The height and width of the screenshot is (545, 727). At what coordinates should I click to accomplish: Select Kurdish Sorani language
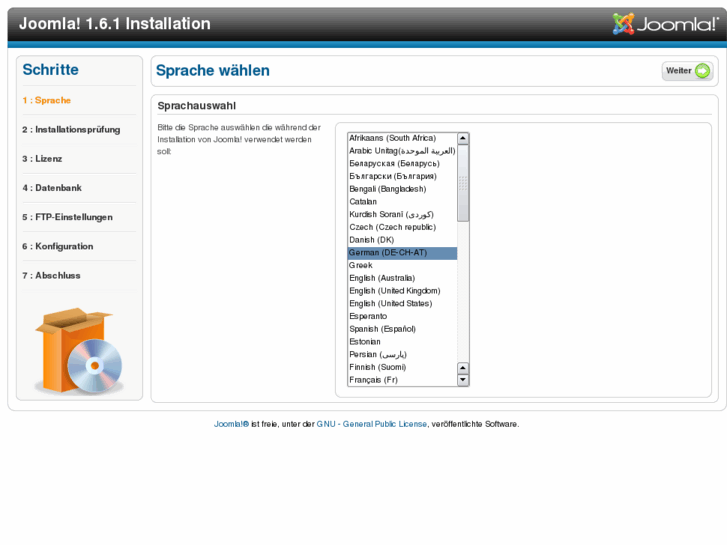tap(402, 214)
